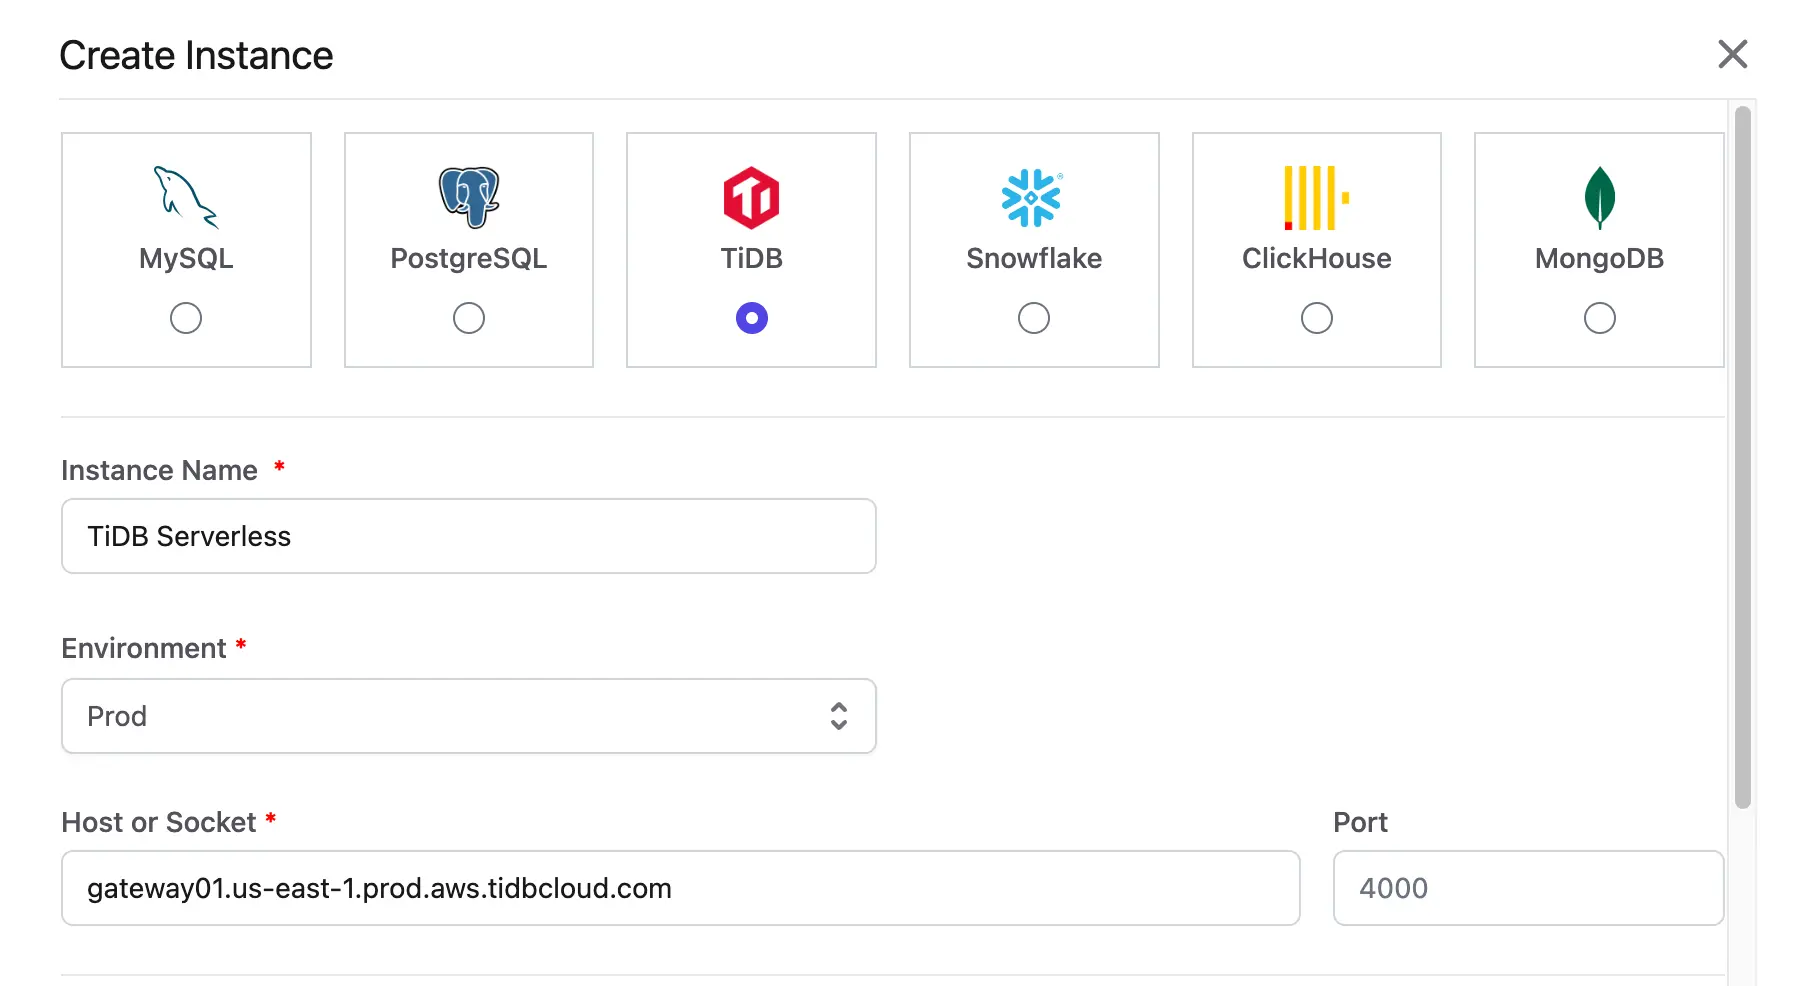The height and width of the screenshot is (986, 1814).
Task: Select the MongoDB radio button
Action: click(1599, 318)
